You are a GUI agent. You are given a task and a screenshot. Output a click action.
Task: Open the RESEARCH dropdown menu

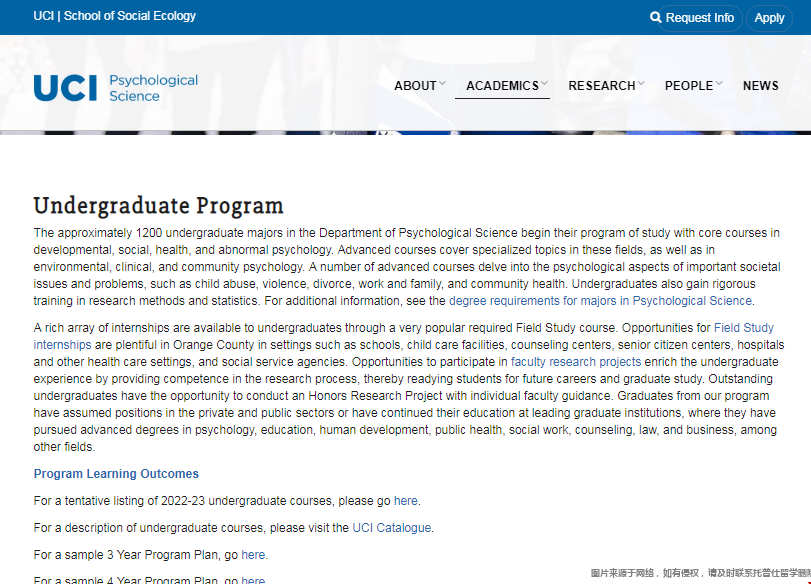[601, 86]
